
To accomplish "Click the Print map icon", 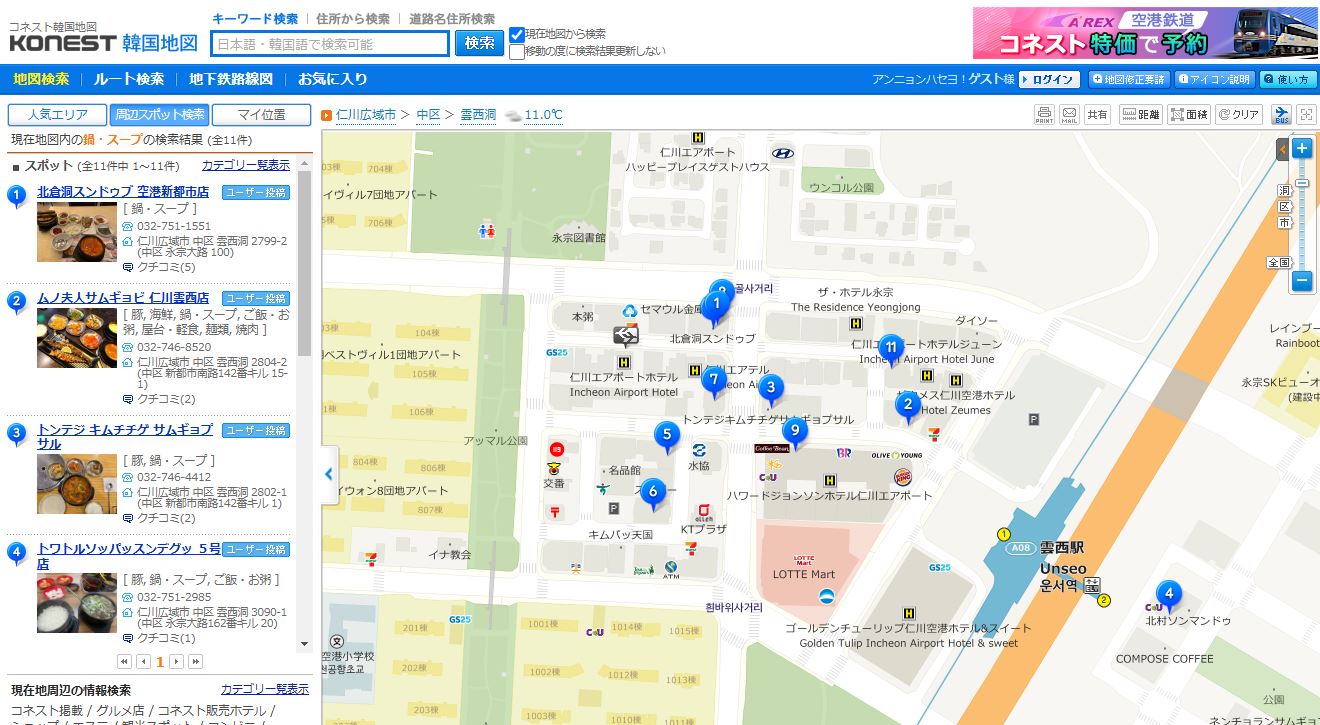I will [x=1044, y=115].
